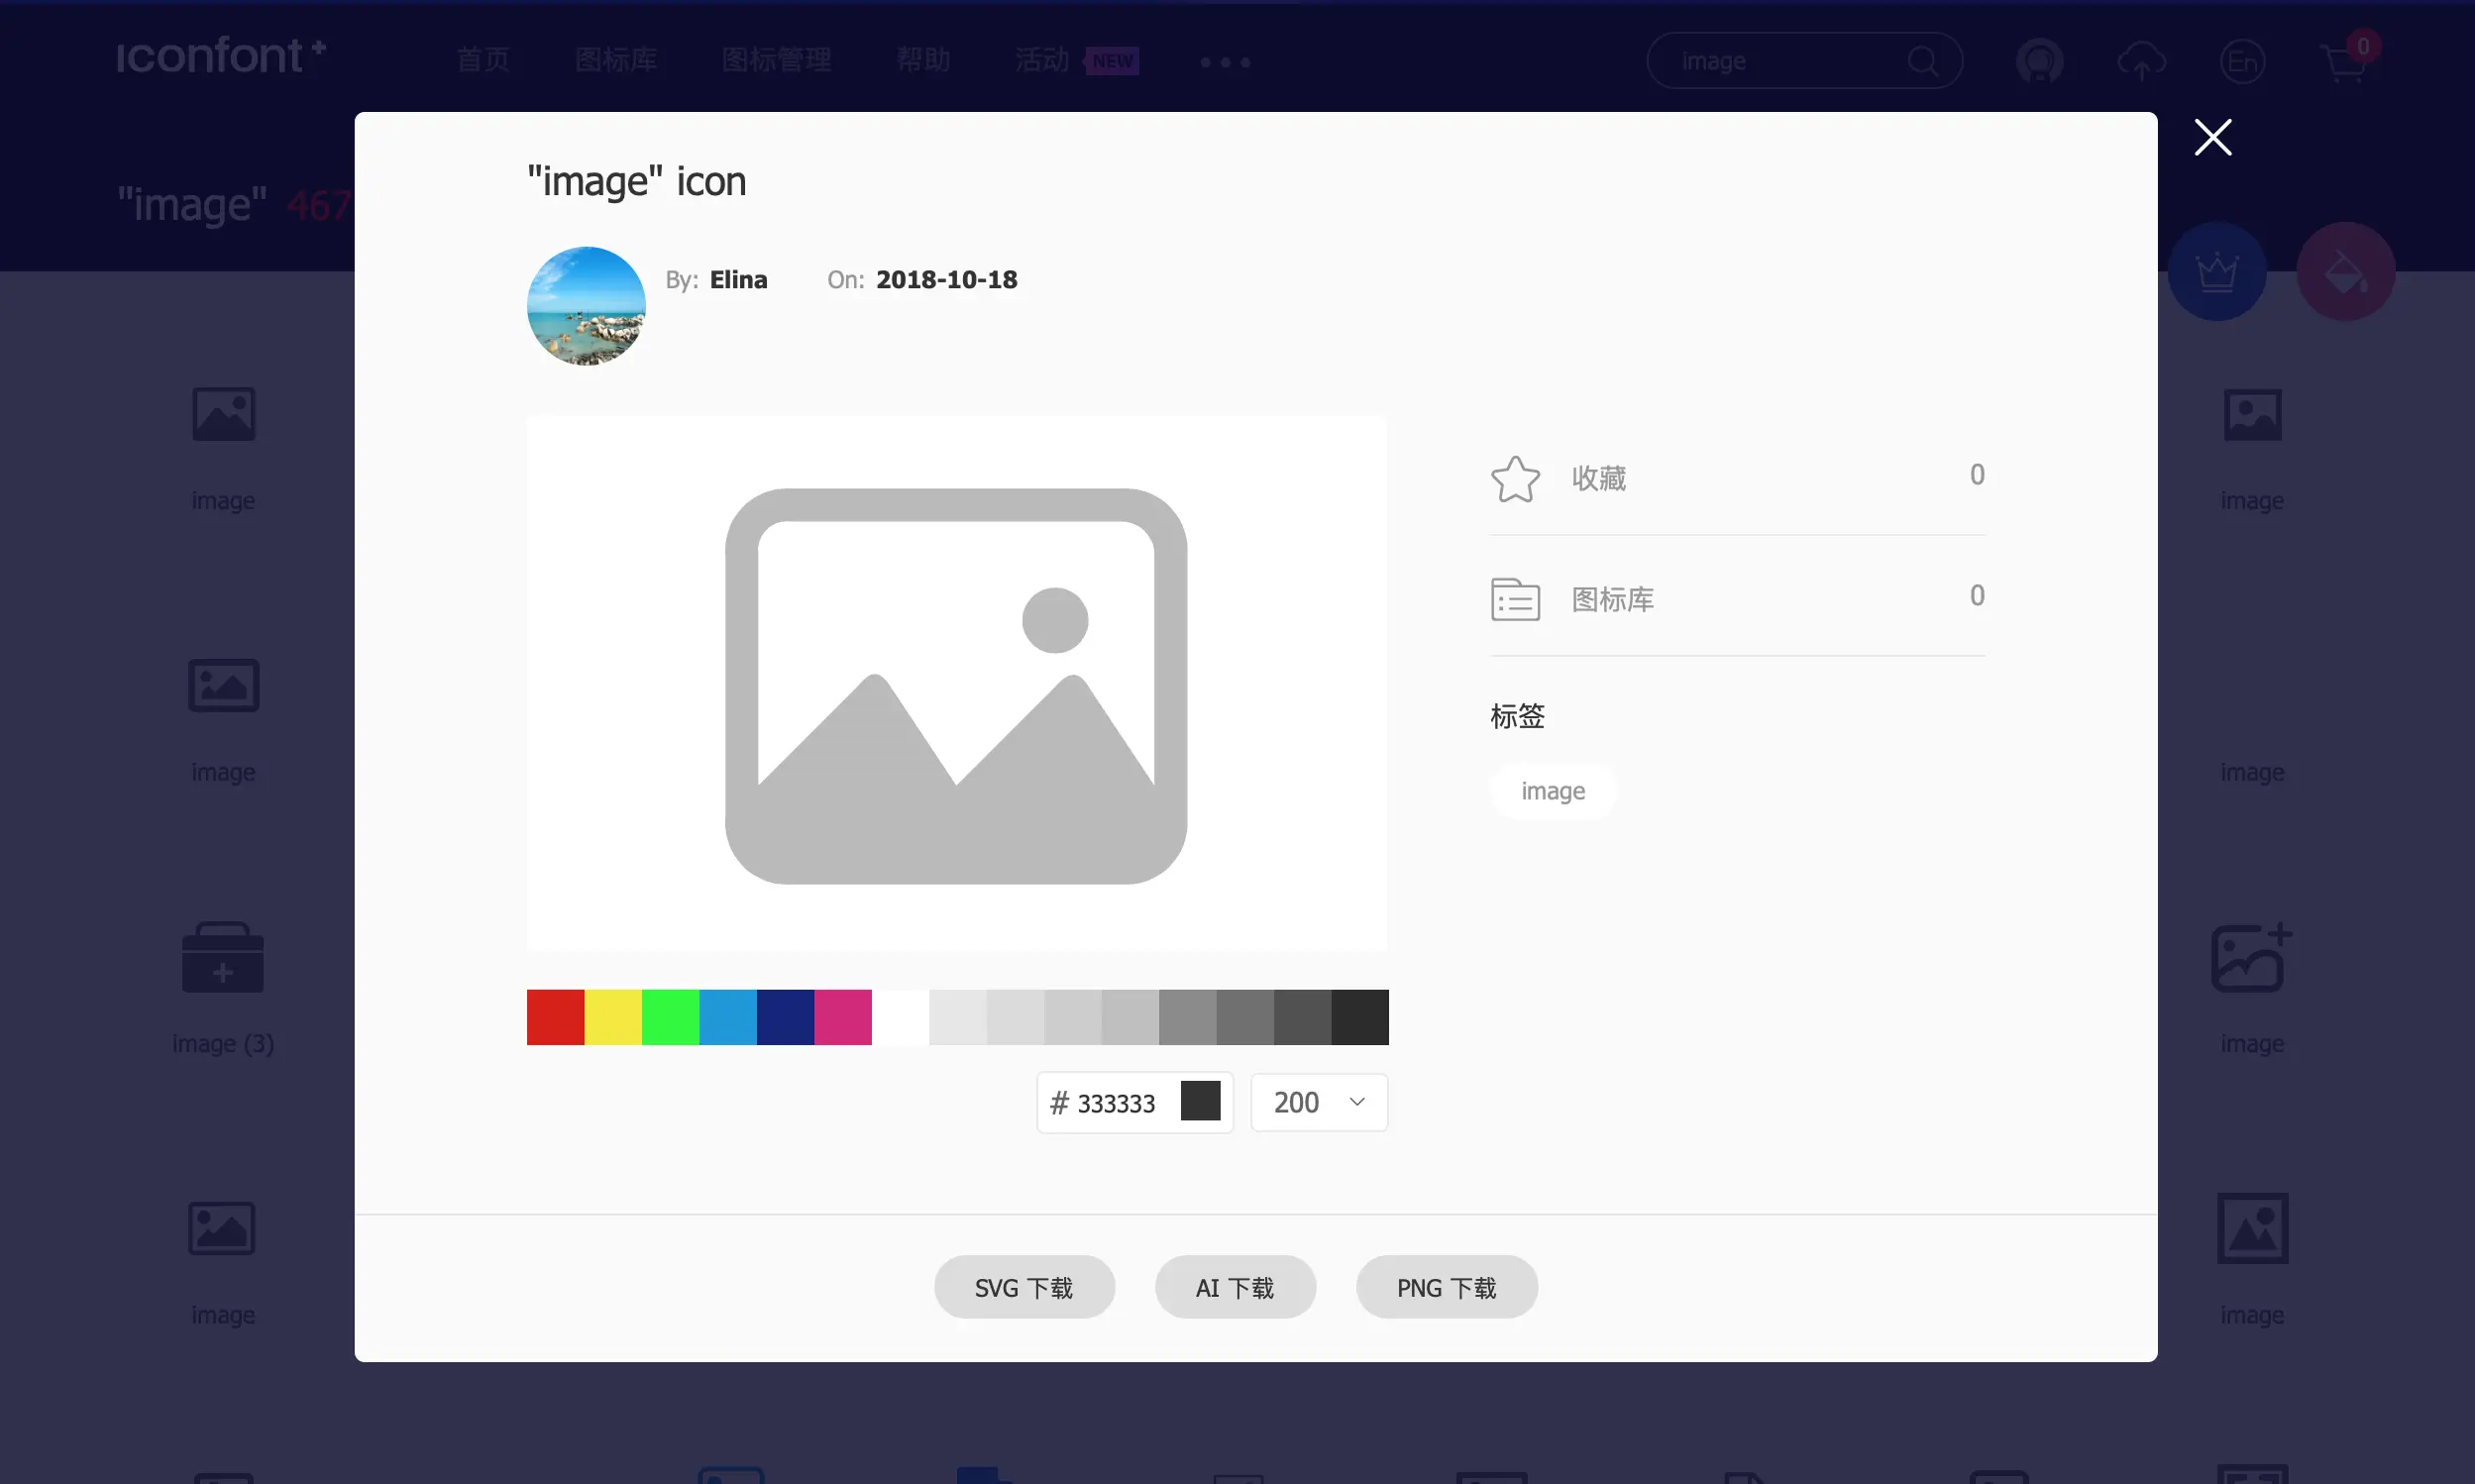Open the shopping cart icon

[2341, 61]
